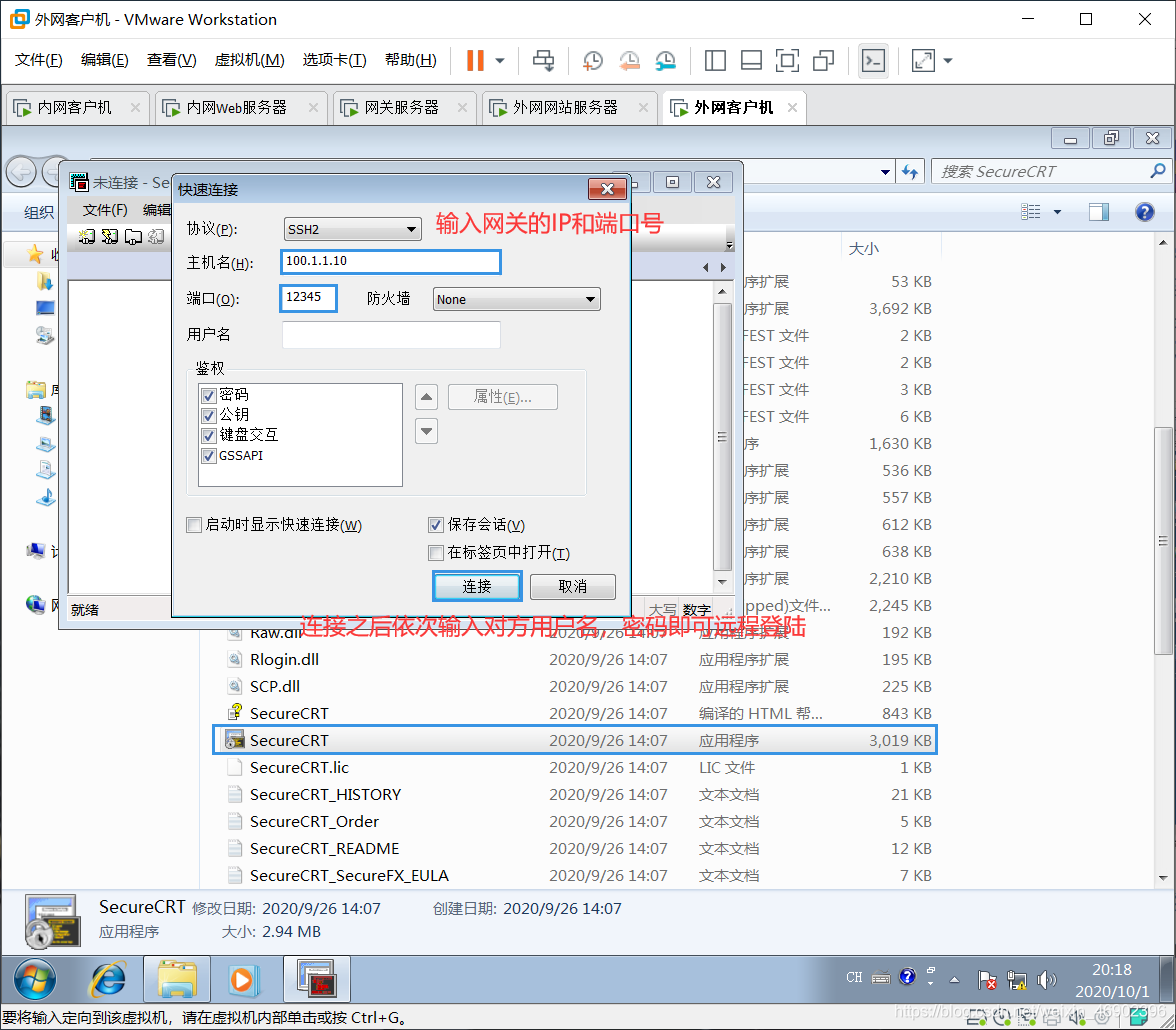Click the stretch guest display icon
Image resolution: width=1176 pixels, height=1030 pixels.
[x=923, y=61]
